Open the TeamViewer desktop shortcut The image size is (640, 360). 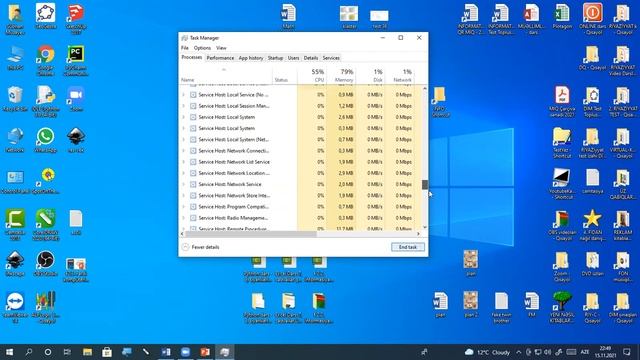15,307
